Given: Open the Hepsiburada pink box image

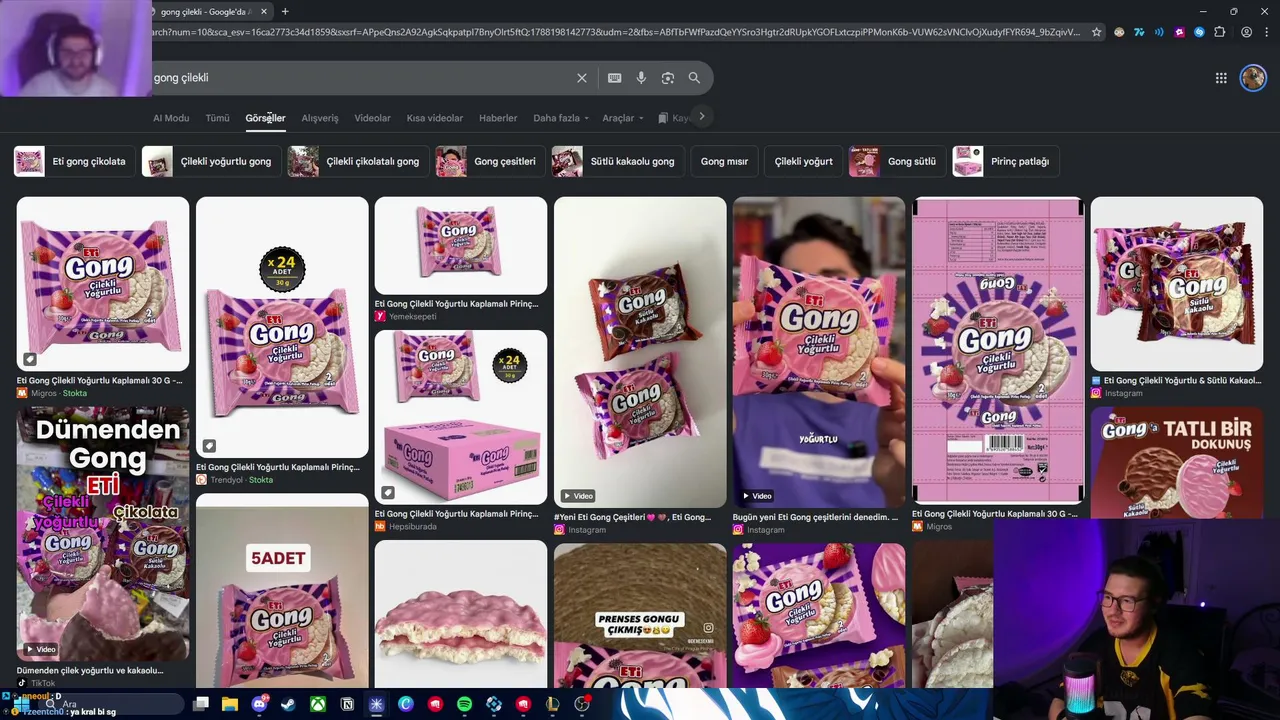Looking at the screenshot, I should click(461, 417).
